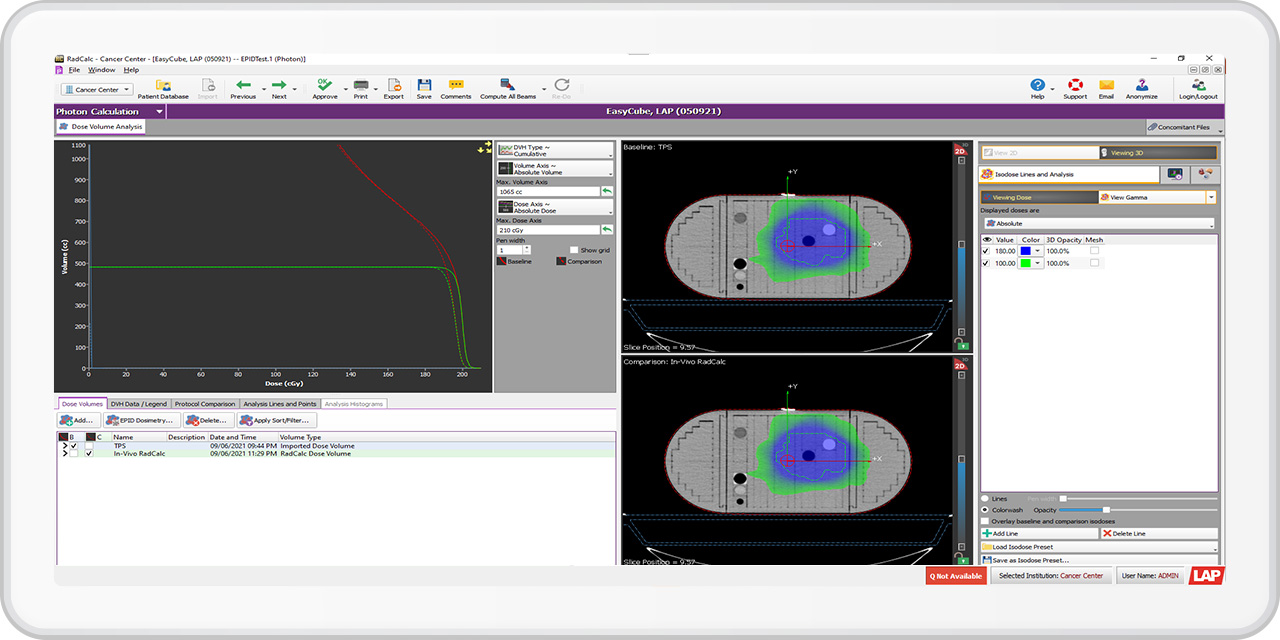Toggle the Show grid checkbox
The height and width of the screenshot is (640, 1280).
click(x=574, y=250)
